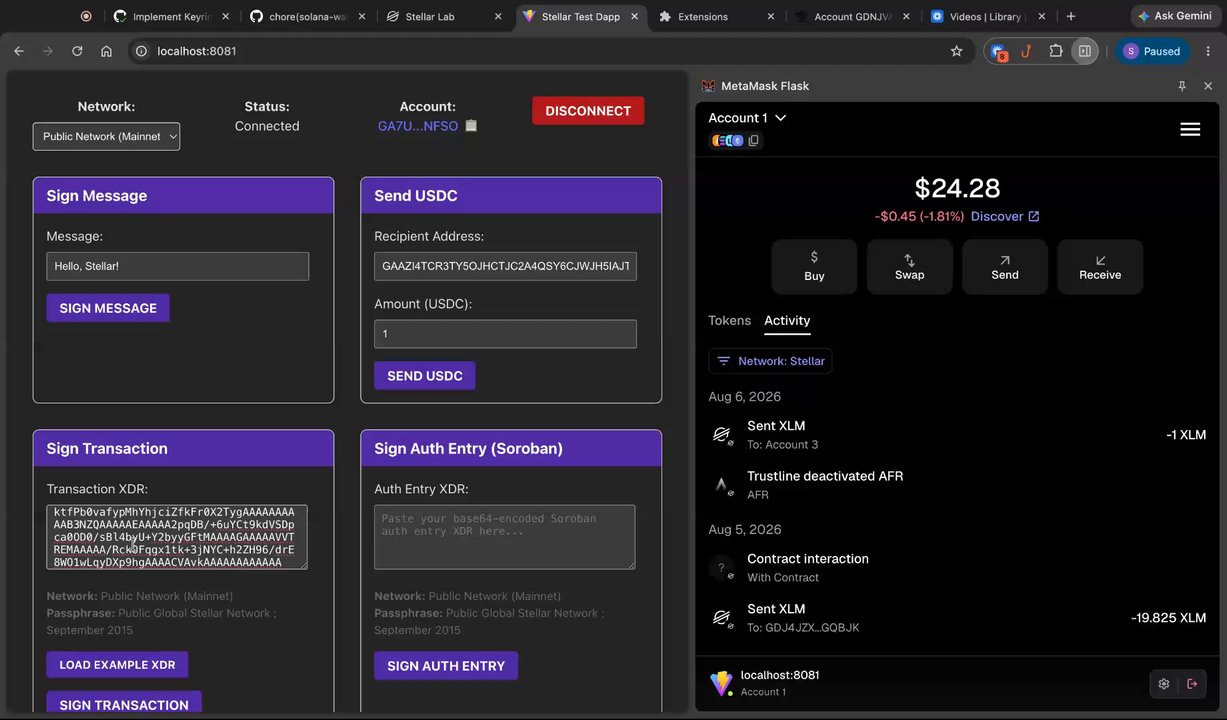Toggle the browser side panel icon
The height and width of the screenshot is (720, 1227).
1084,51
